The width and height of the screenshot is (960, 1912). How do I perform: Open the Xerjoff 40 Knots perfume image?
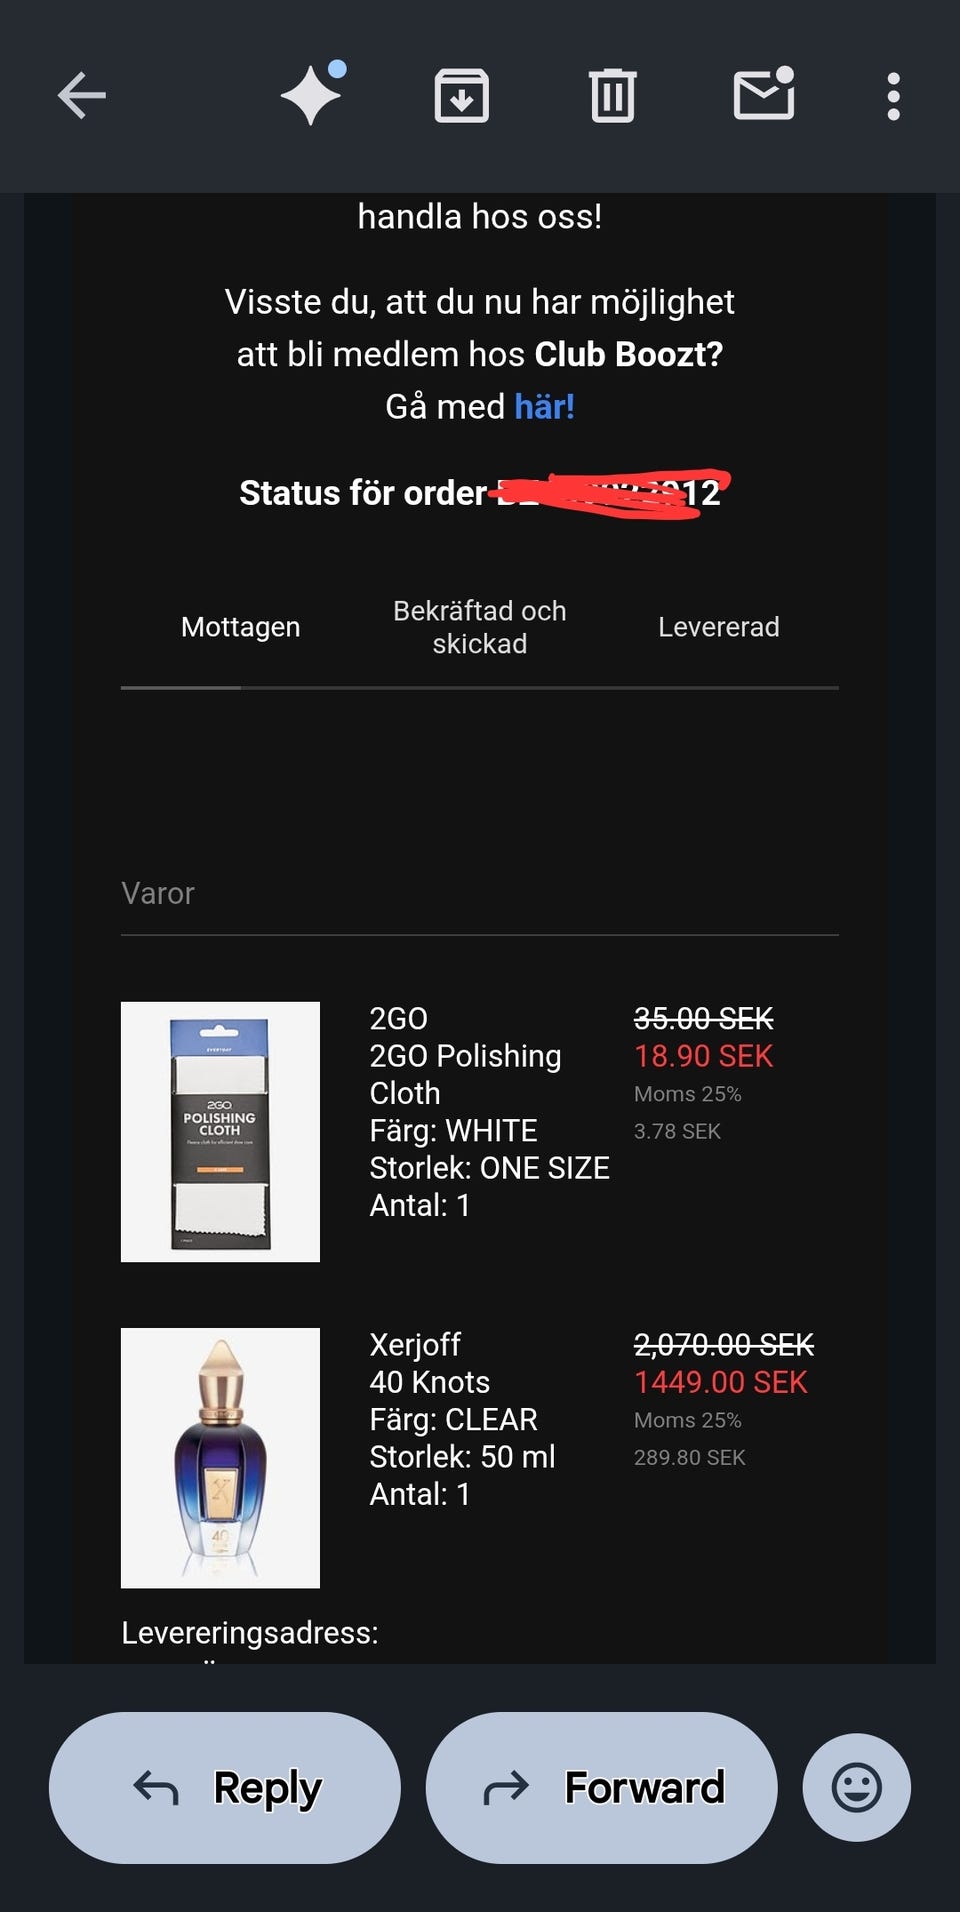pyautogui.click(x=220, y=1457)
